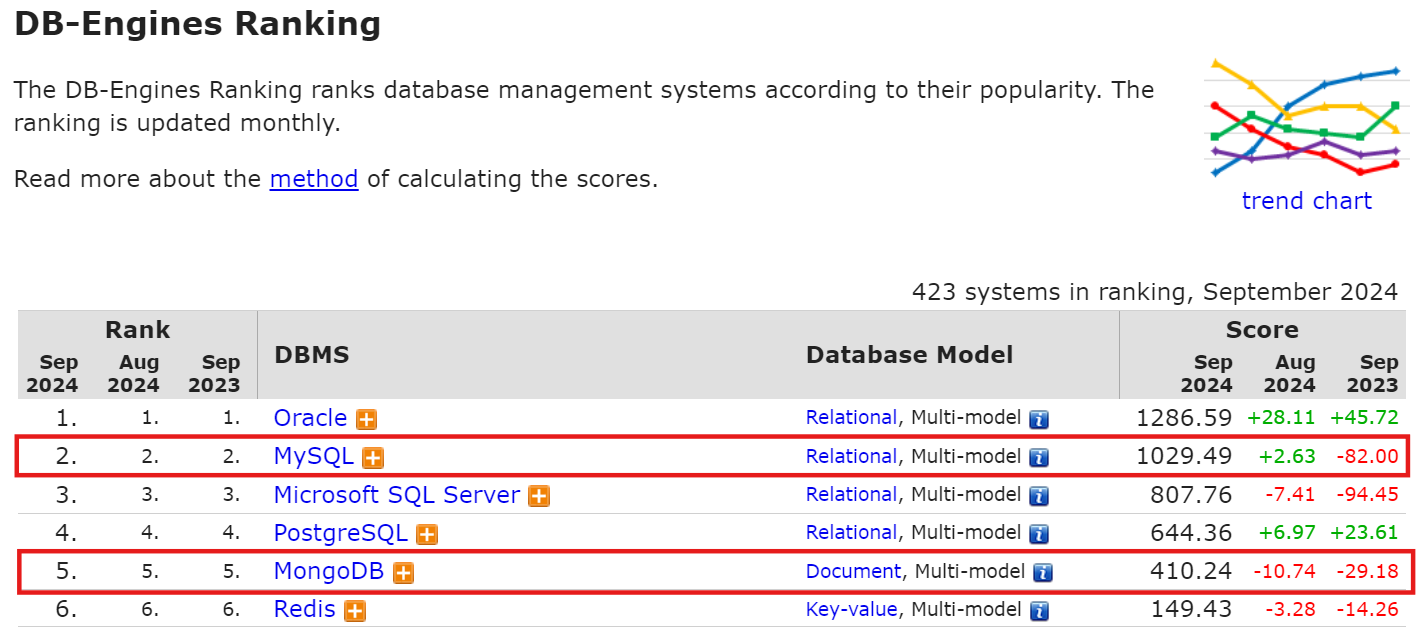Image resolution: width=1426 pixels, height=628 pixels.
Task: Click the Relational model link for Oracle
Action: (852, 418)
